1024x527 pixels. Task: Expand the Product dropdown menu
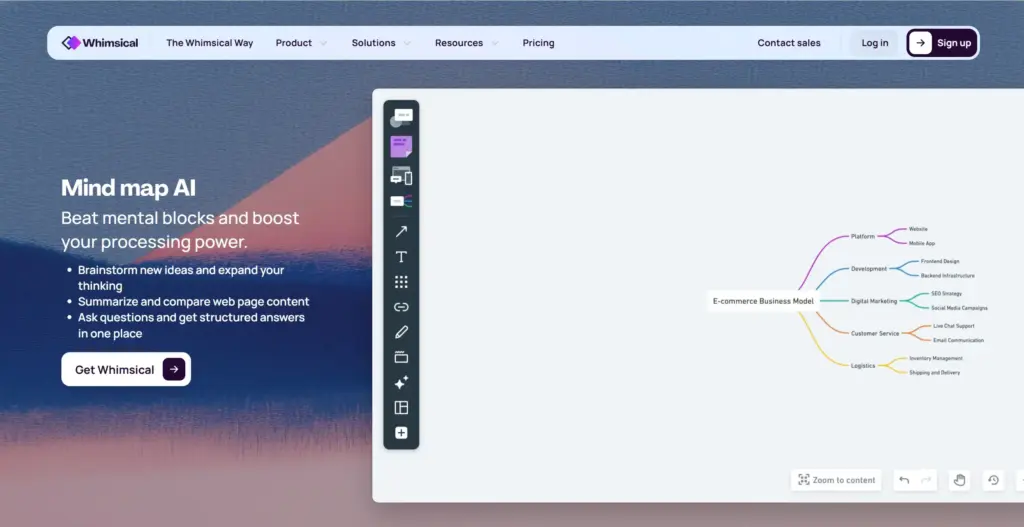(301, 43)
